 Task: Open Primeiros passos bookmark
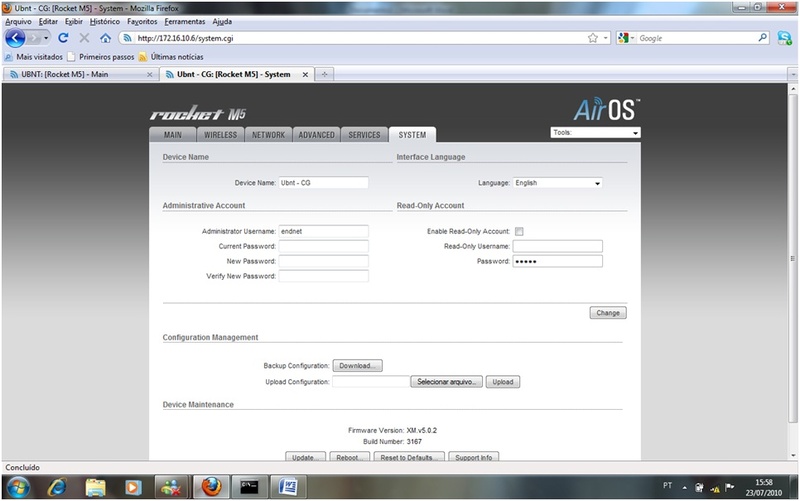point(101,57)
